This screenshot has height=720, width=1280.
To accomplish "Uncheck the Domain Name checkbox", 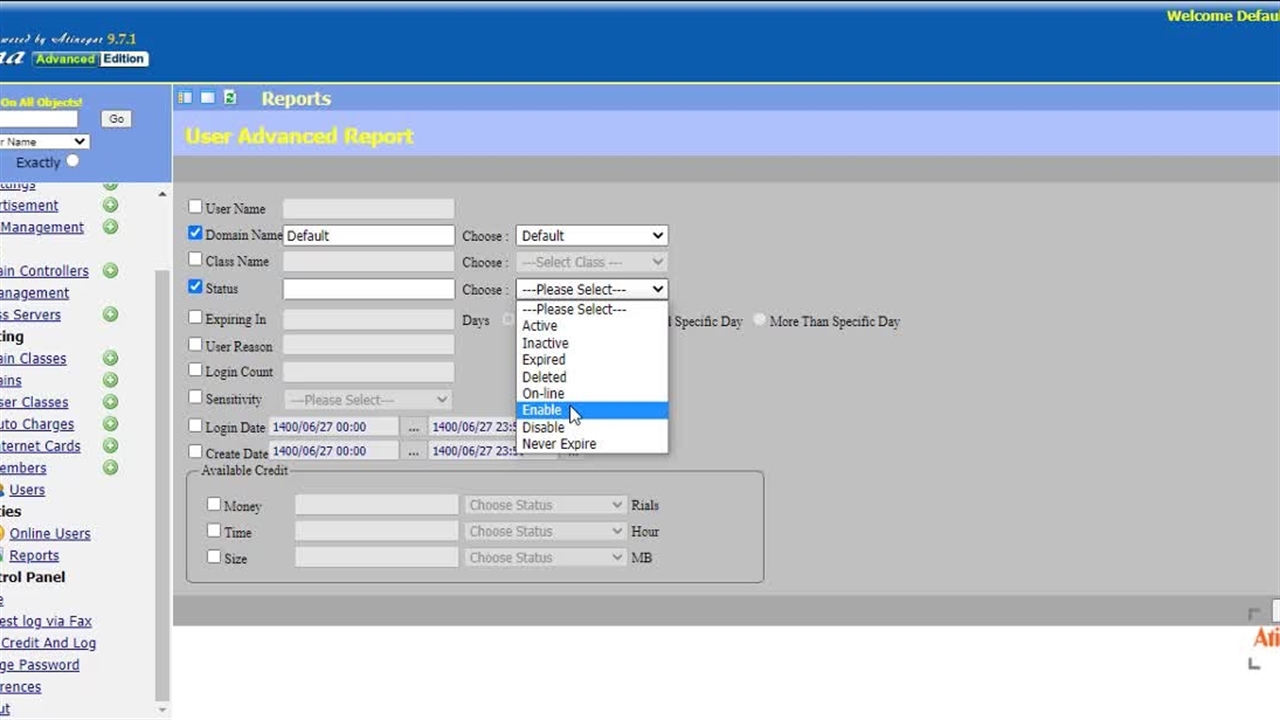I will coord(196,233).
